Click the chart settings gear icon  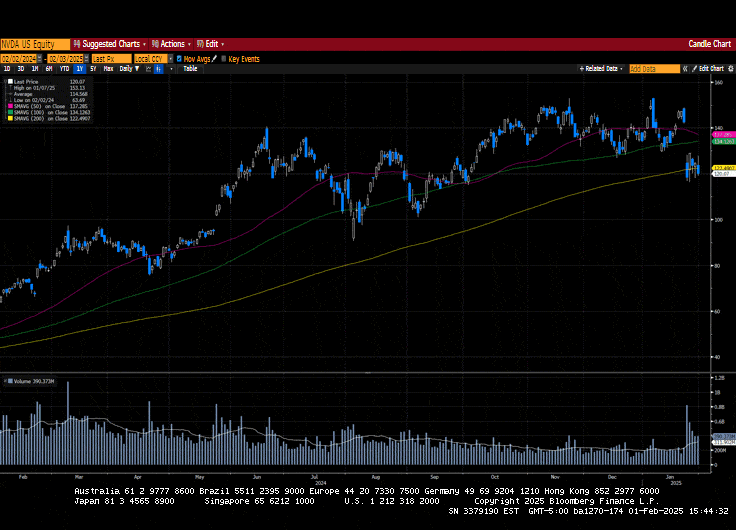click(x=729, y=68)
